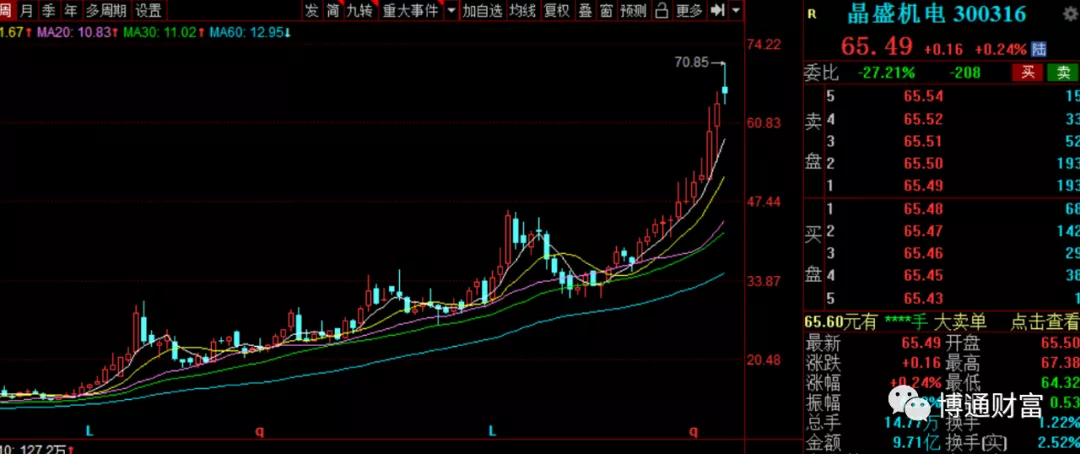This screenshot has width=1080, height=454.
Task: Open the 多周期 multi-period view
Action: pos(106,10)
